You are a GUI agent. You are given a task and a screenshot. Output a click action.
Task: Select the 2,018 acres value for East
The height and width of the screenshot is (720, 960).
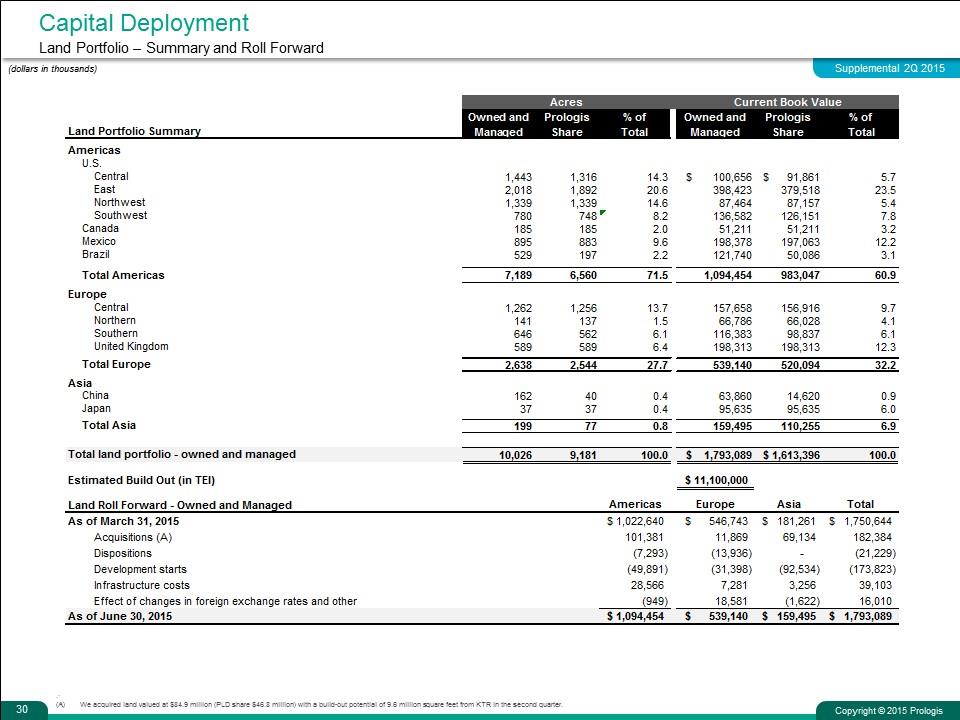tap(518, 190)
